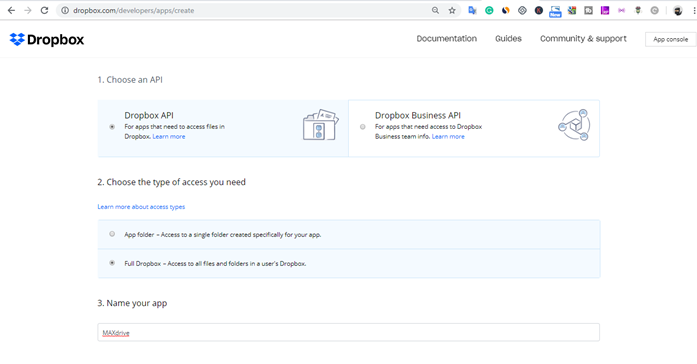Reload the page with the refresh icon
697x364 pixels.
tap(44, 10)
